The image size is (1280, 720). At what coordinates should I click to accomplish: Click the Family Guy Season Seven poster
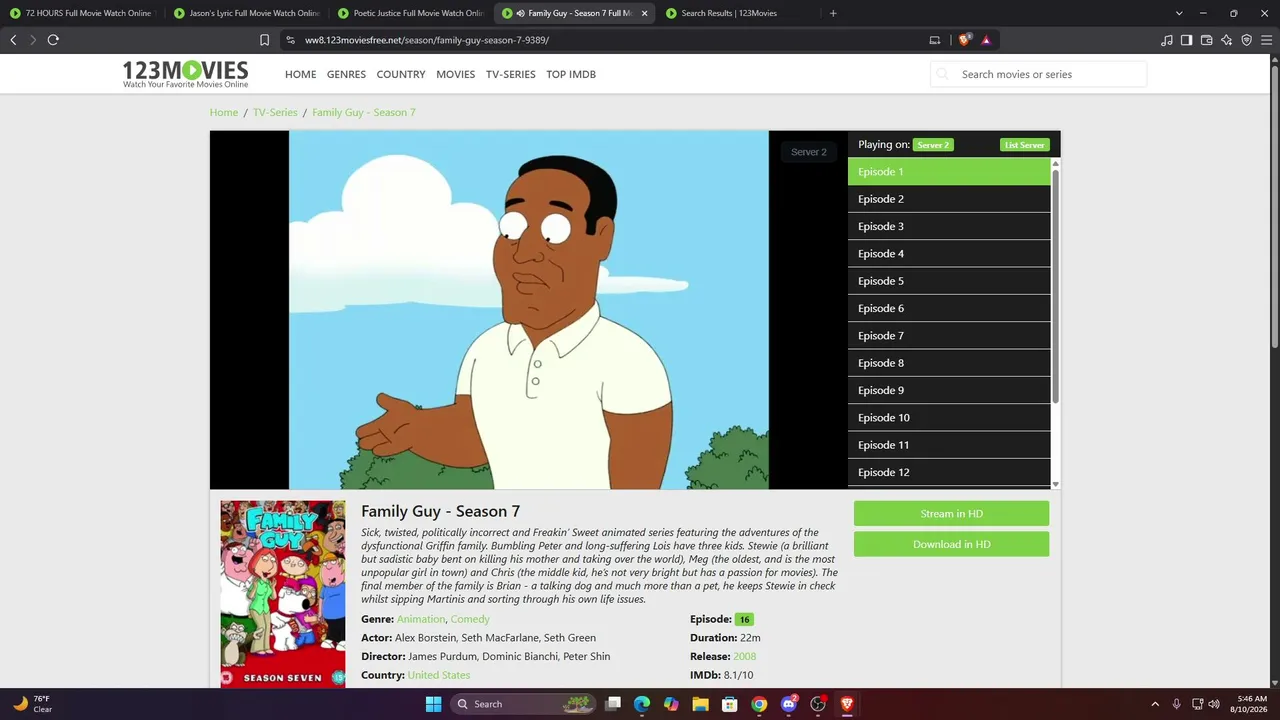(x=283, y=594)
